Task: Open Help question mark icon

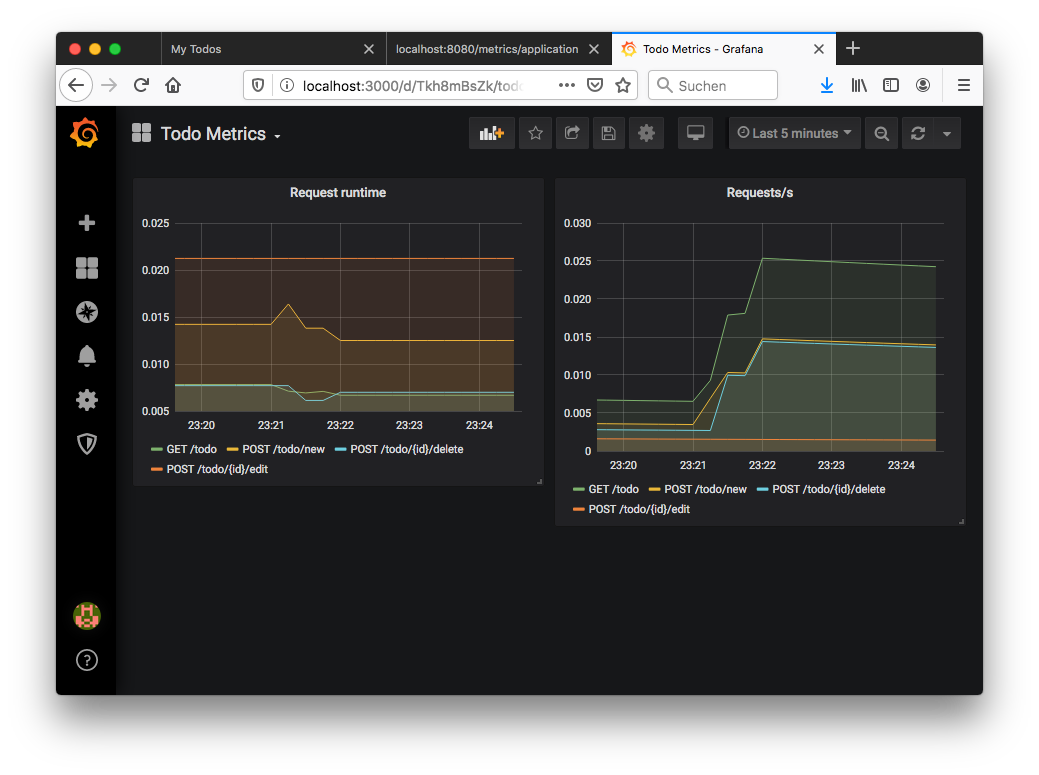Action: pos(87,660)
